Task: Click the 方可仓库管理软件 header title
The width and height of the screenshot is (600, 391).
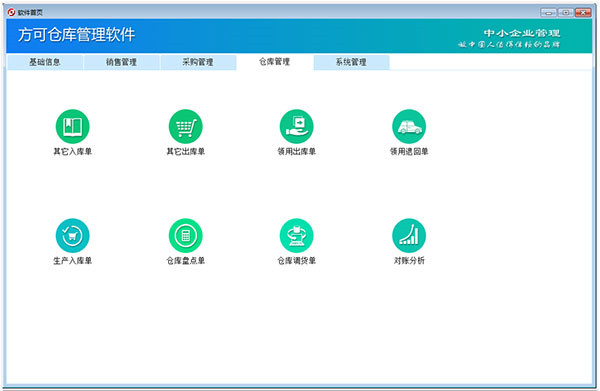Action: [x=77, y=35]
